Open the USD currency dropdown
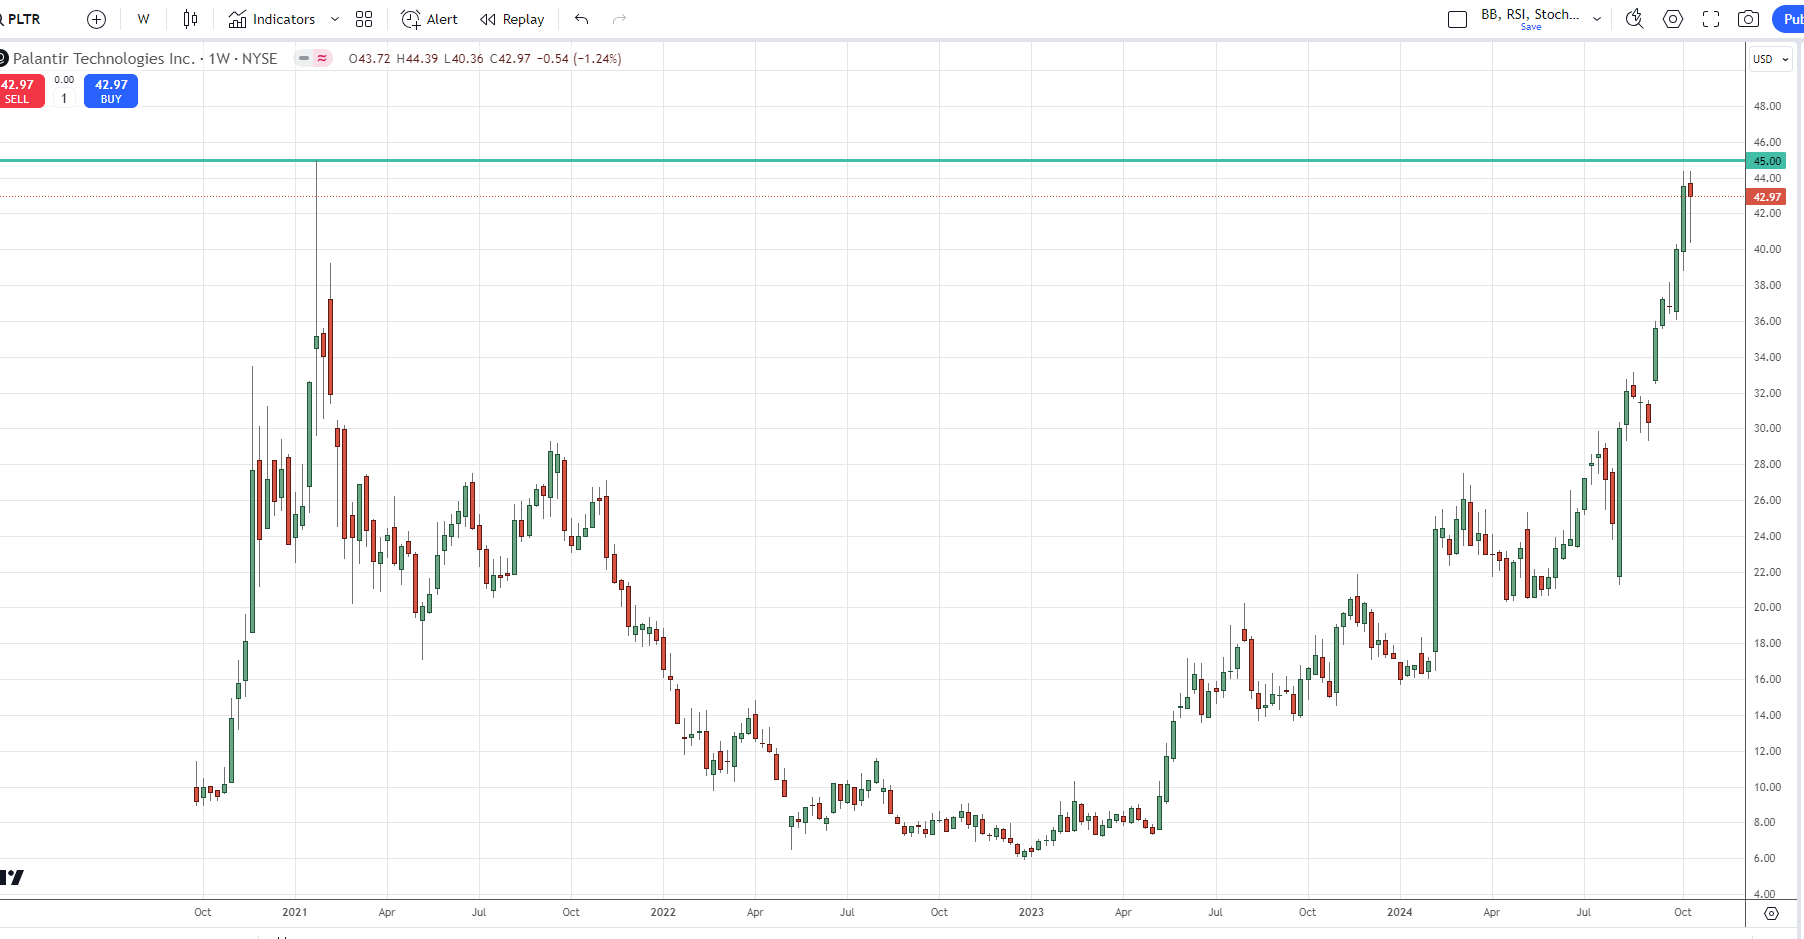This screenshot has width=1804, height=939. pyautogui.click(x=1770, y=59)
